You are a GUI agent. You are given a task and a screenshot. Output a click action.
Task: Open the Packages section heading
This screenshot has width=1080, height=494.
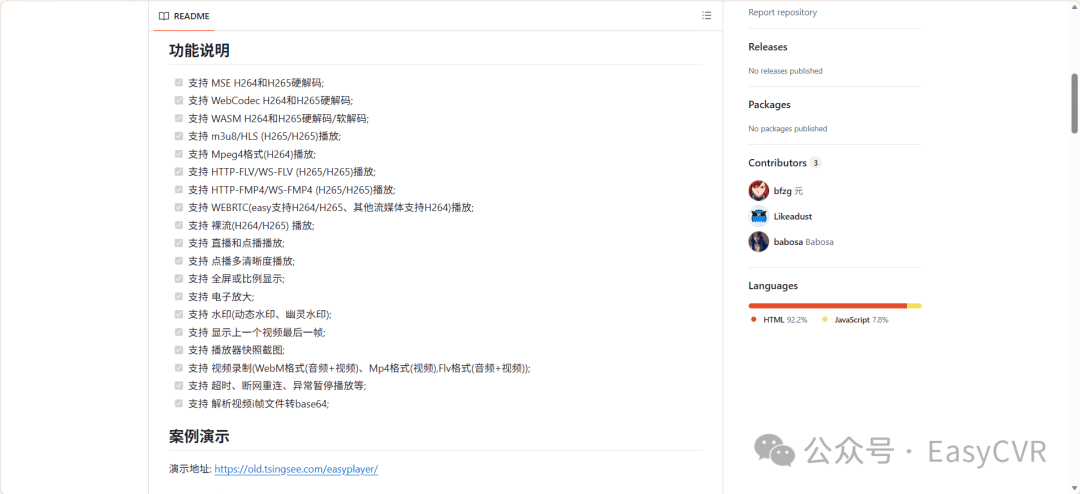click(769, 105)
